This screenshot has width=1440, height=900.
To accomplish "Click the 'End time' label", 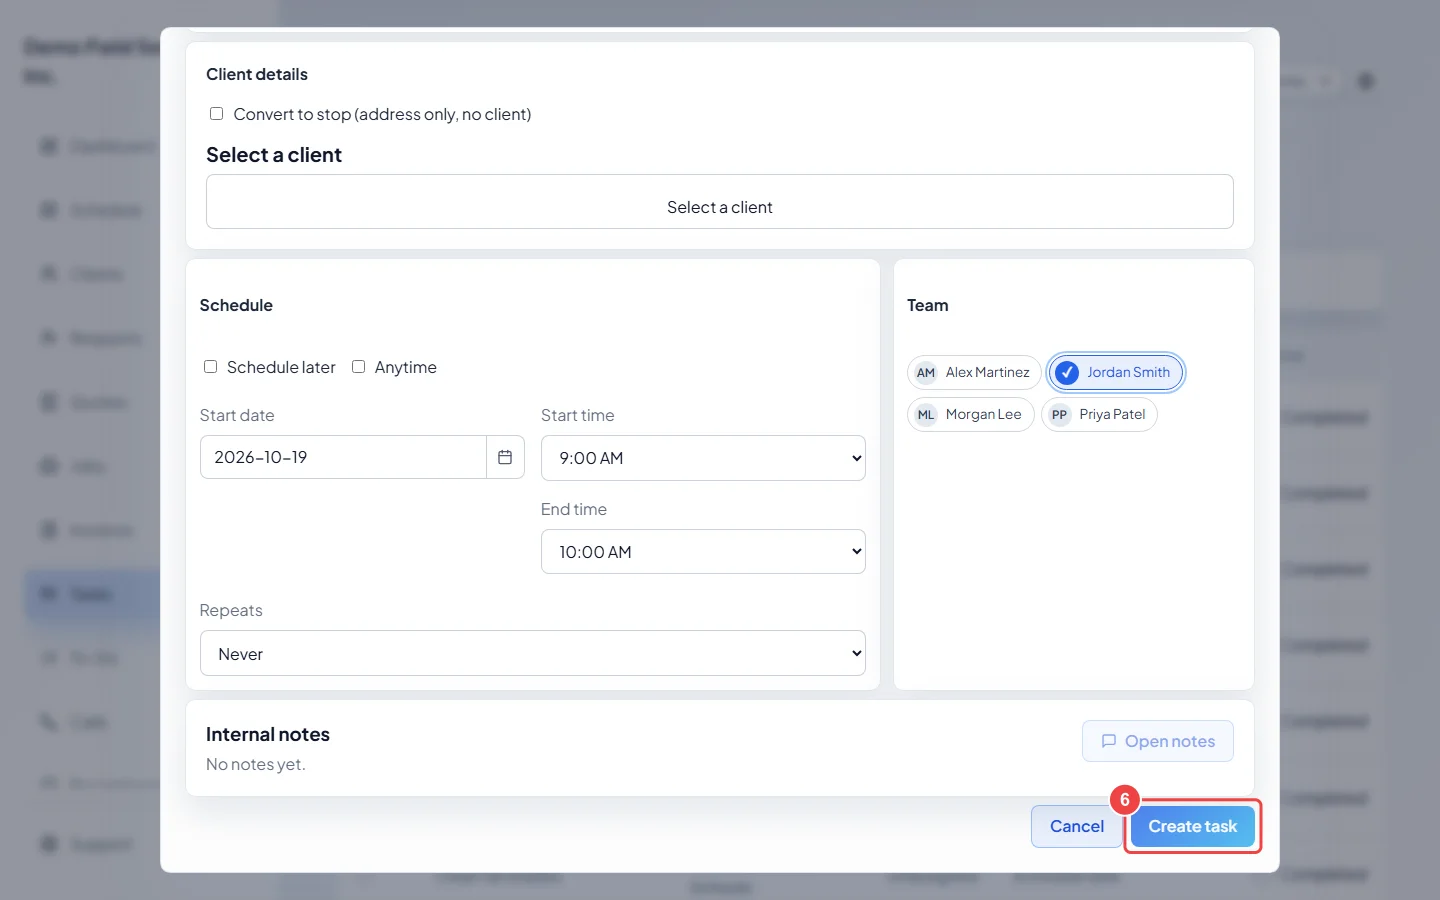I will [574, 510].
